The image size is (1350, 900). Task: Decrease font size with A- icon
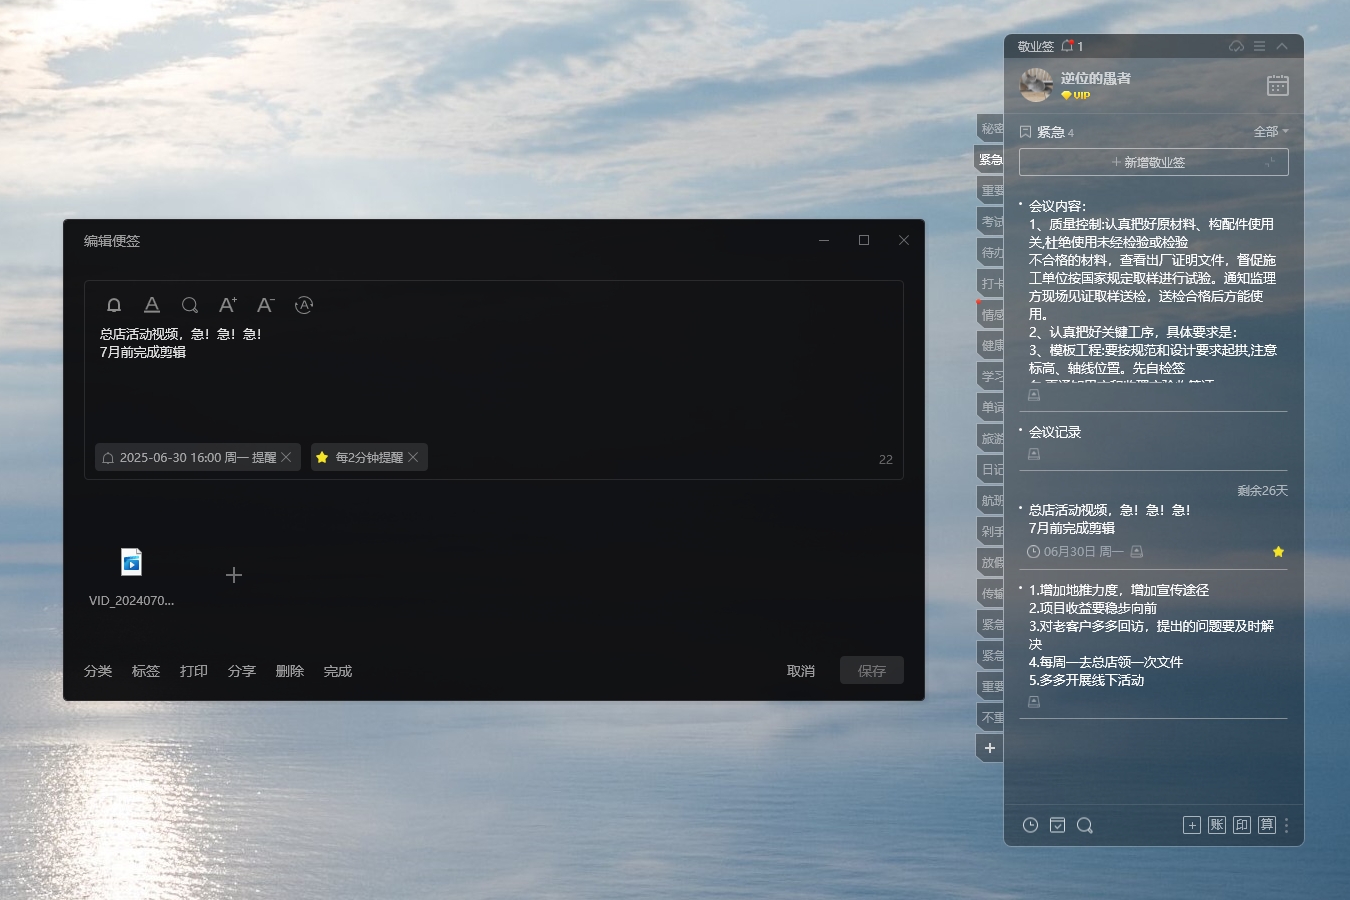click(x=265, y=305)
